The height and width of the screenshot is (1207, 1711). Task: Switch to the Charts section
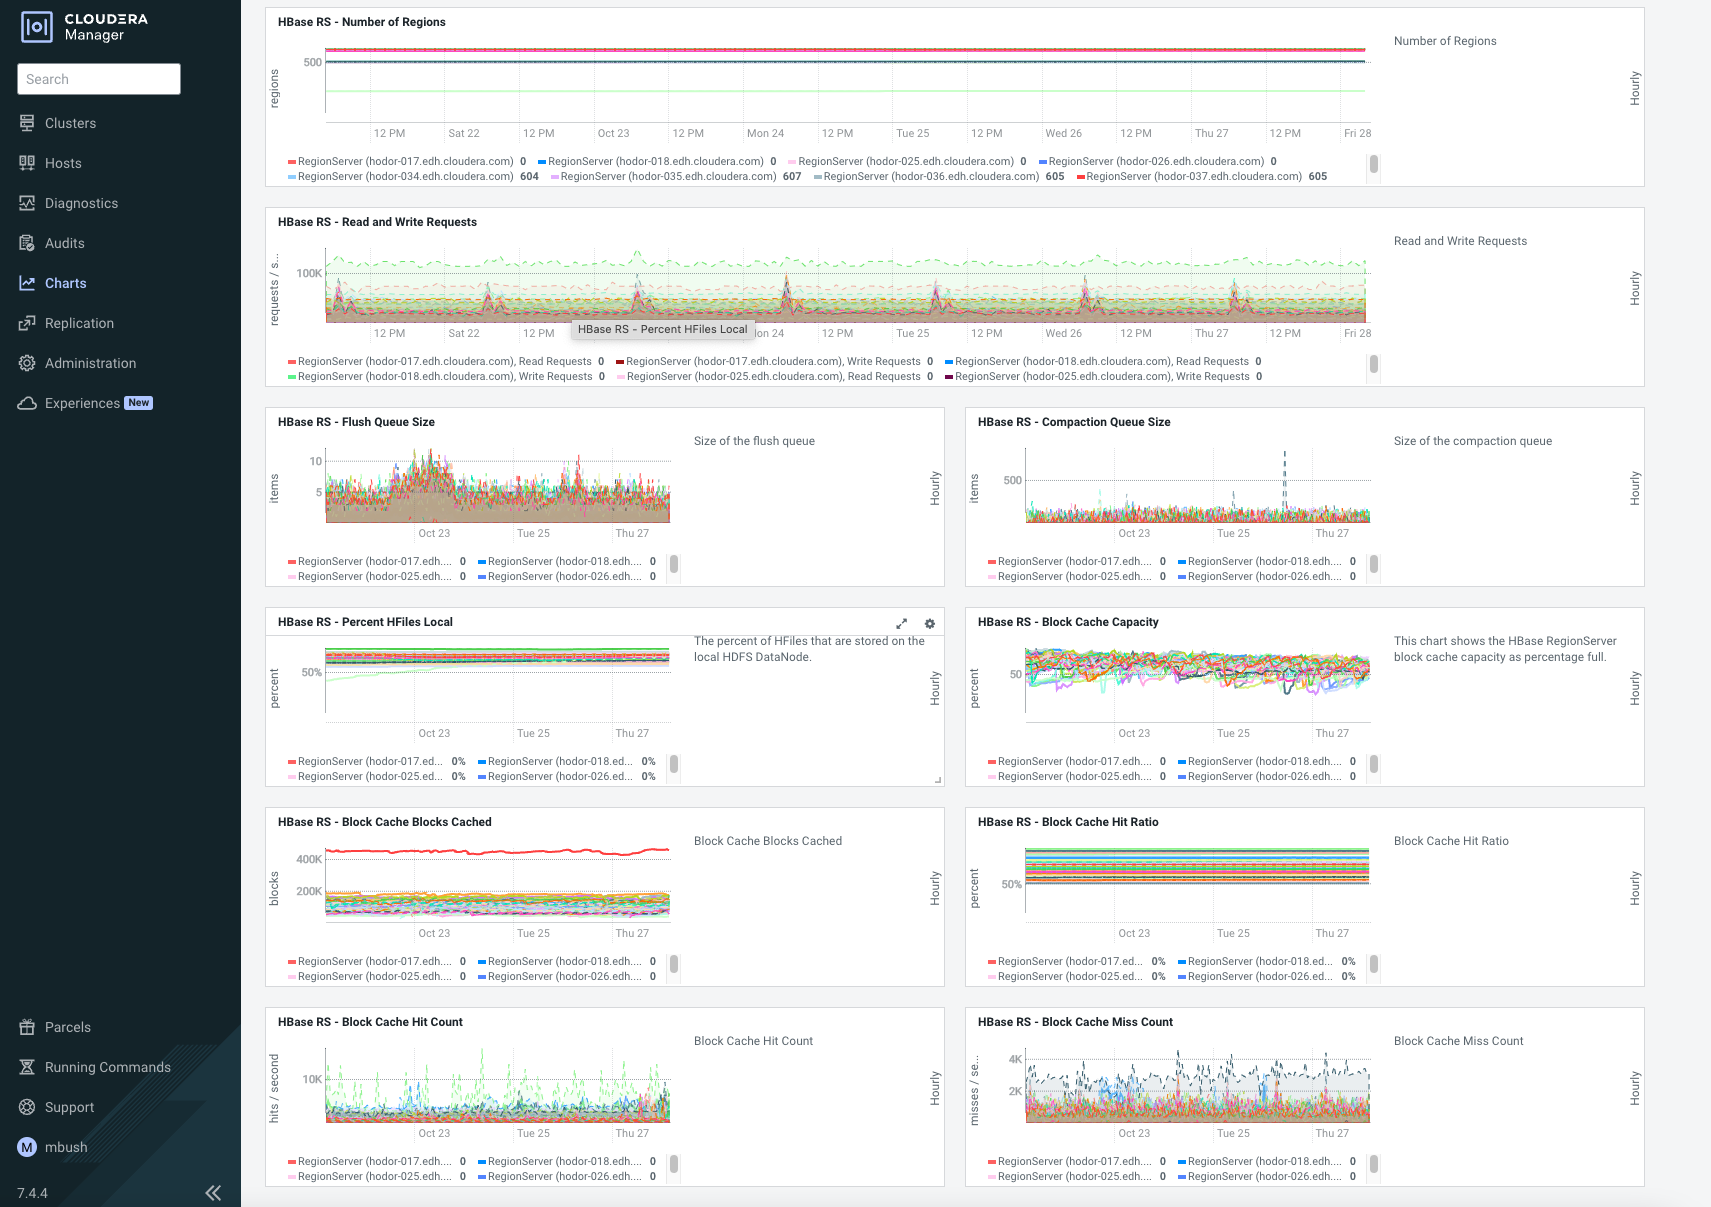66,283
